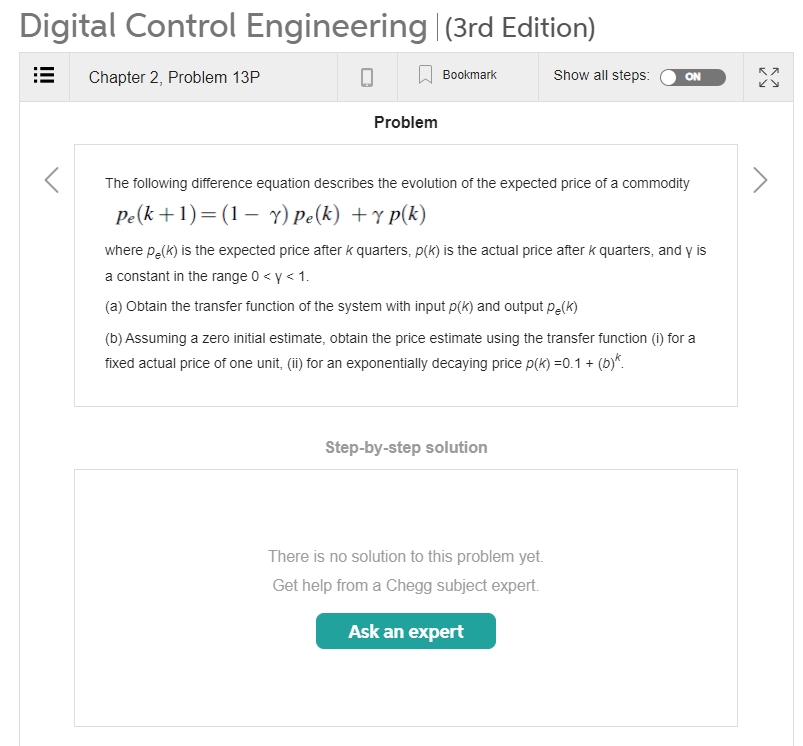Select the problem statement text box
The image size is (803, 746).
(405, 275)
